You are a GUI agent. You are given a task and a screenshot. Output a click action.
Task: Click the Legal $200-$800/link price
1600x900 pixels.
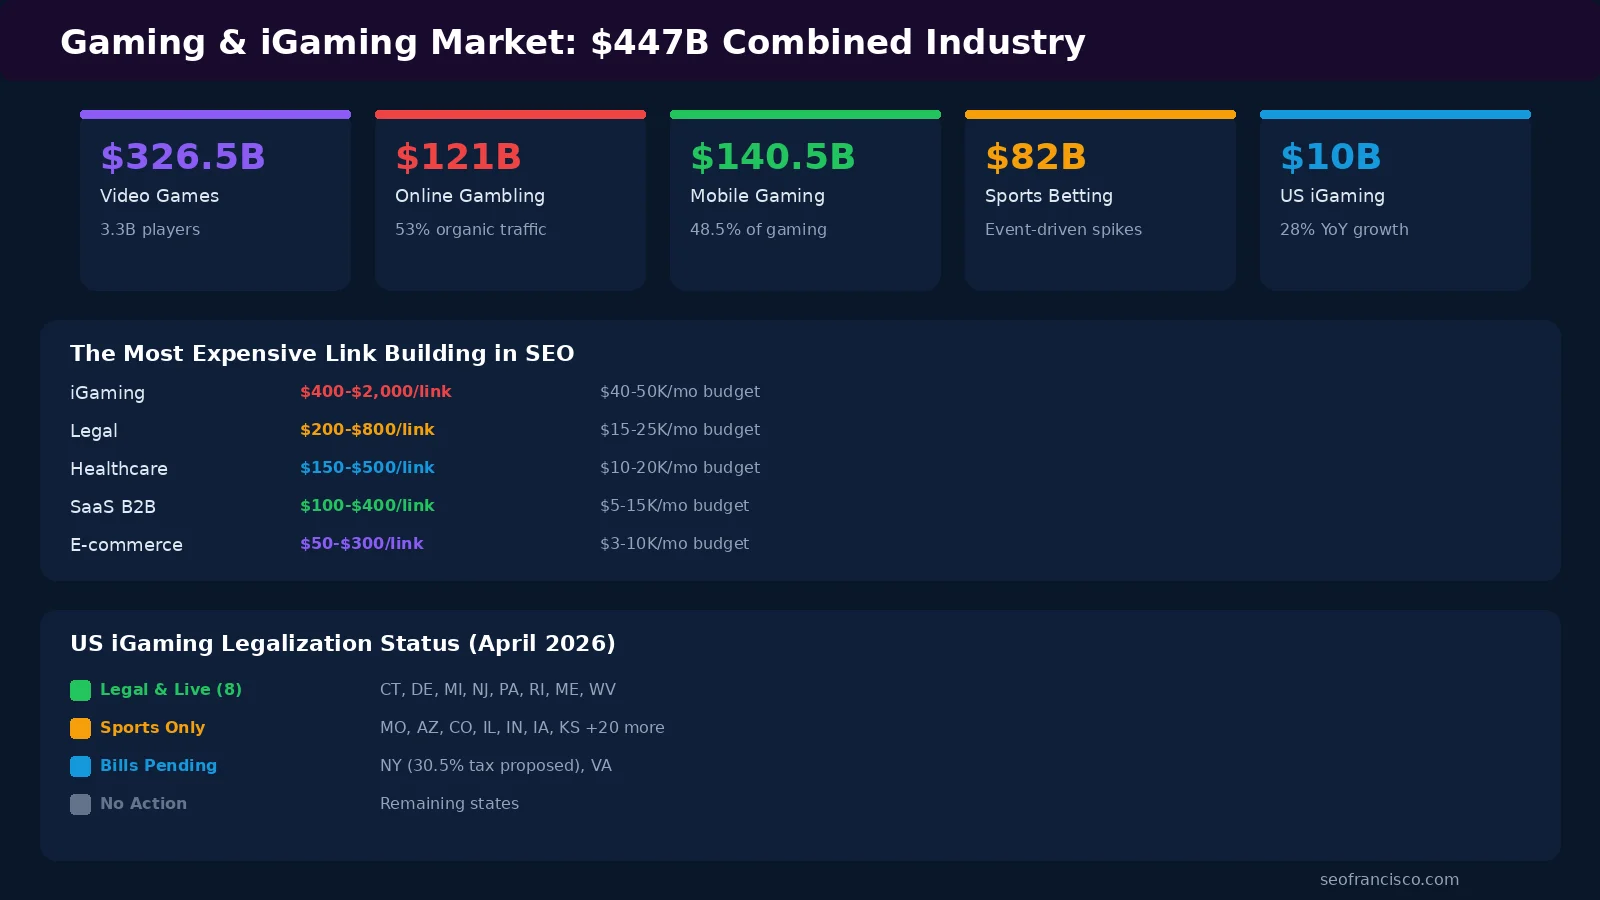366,430
